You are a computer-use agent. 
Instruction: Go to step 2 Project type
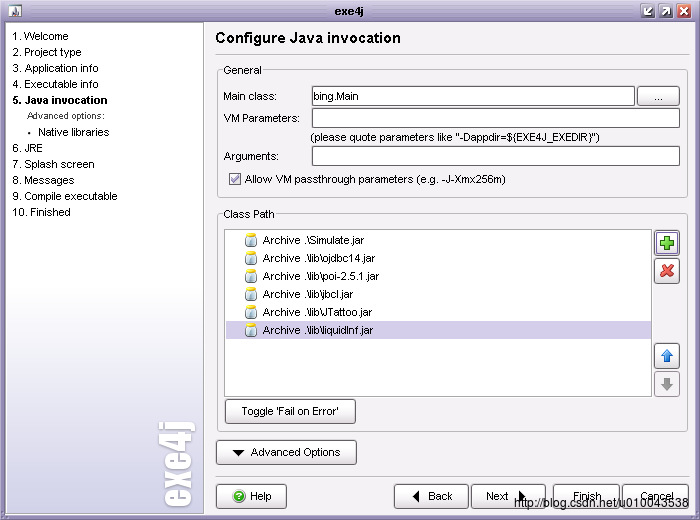(47, 52)
